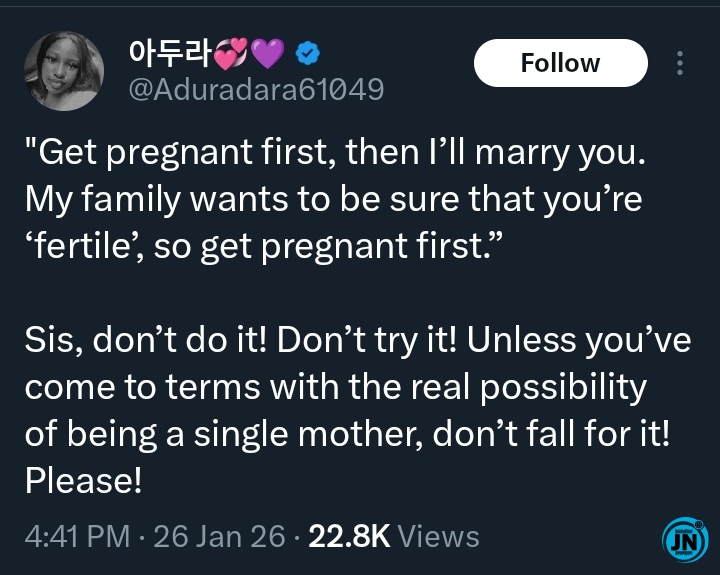Screen dimensions: 720x575
Task: Open the author's profile picture
Action: coord(64,70)
